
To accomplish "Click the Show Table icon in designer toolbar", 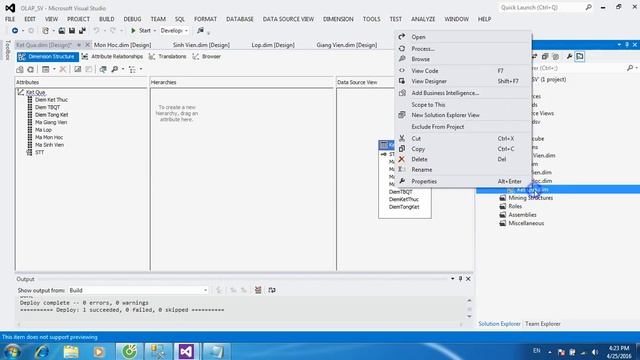I will [x=78, y=69].
